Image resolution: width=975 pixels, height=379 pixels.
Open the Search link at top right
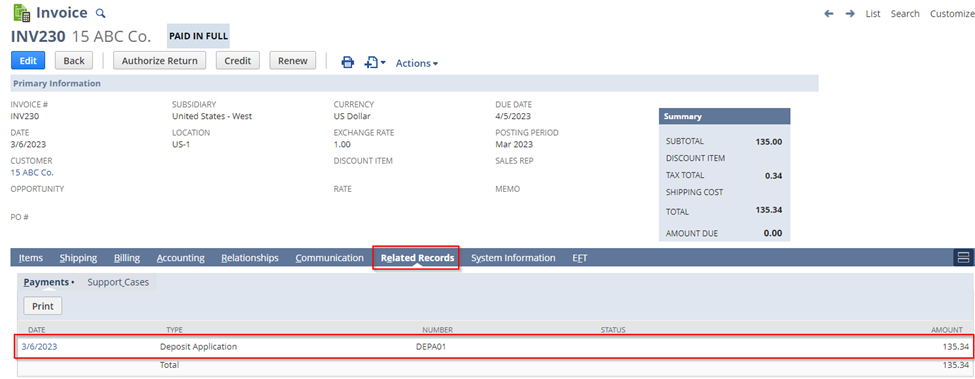[905, 14]
